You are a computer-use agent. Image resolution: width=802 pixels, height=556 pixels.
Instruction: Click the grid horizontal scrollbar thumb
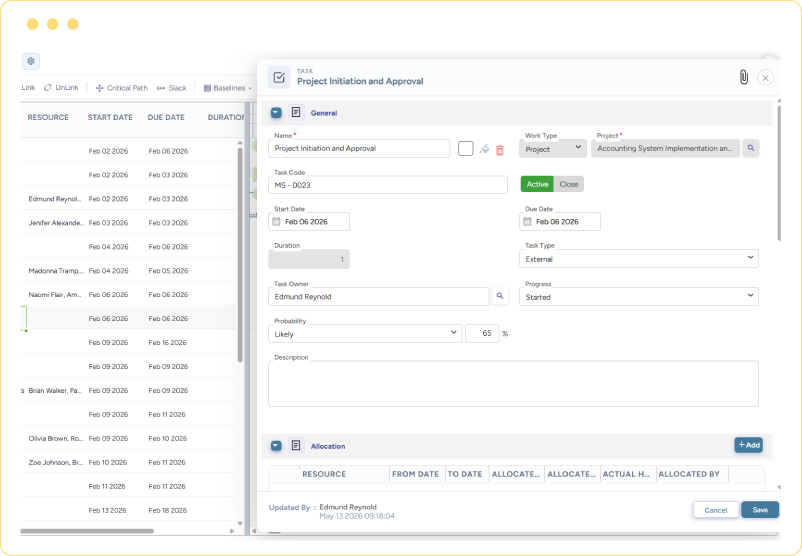[87, 531]
